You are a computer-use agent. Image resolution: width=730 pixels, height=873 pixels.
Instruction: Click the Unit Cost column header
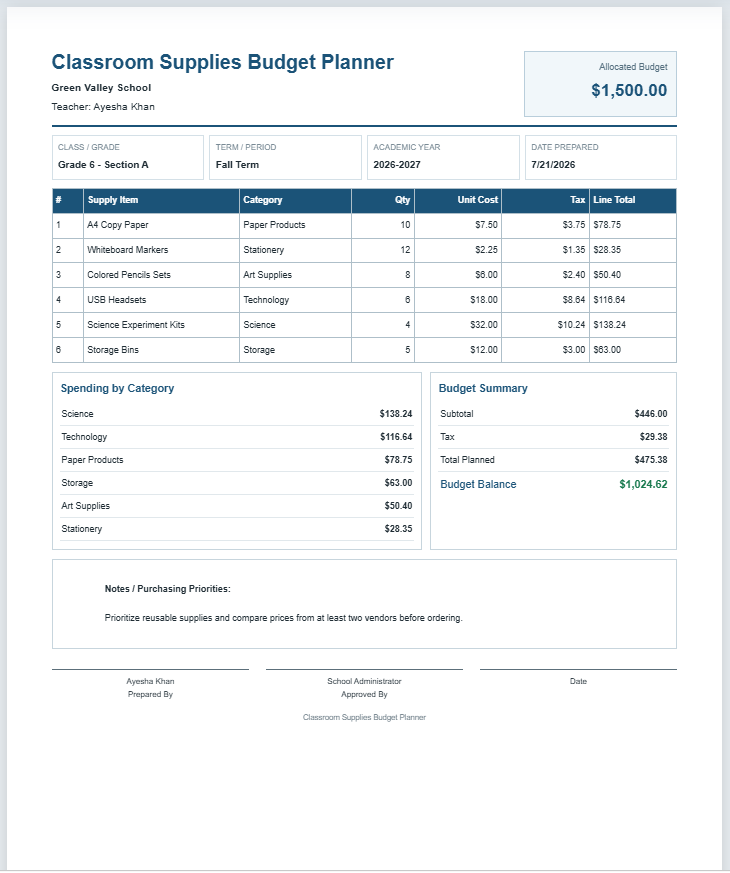pyautogui.click(x=458, y=200)
